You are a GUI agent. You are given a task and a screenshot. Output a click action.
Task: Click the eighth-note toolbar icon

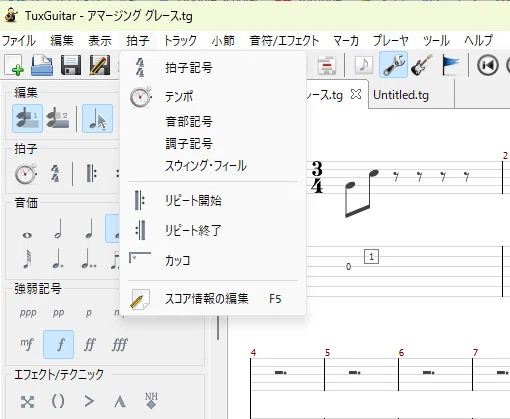point(364,65)
